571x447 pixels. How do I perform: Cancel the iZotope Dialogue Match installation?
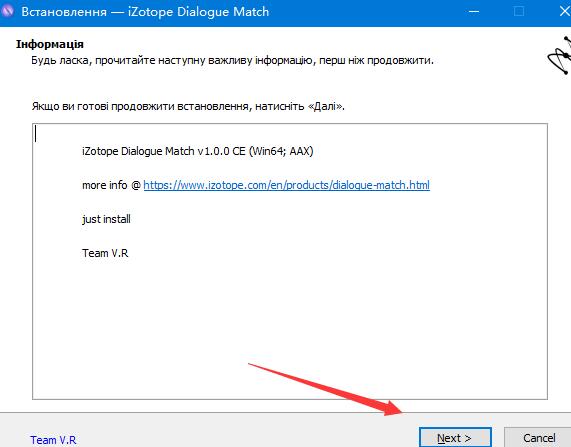tap(538, 437)
